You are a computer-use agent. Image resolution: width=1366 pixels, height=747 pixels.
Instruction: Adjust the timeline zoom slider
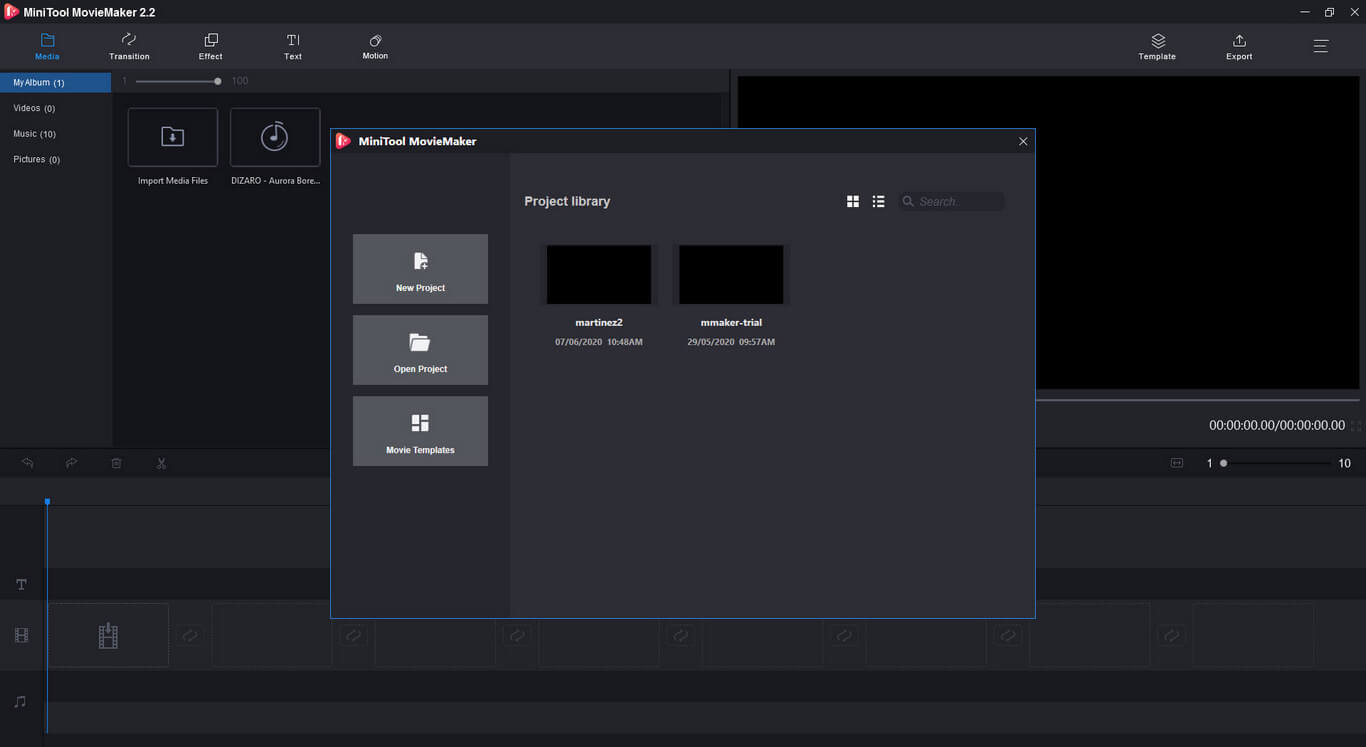[1275, 463]
